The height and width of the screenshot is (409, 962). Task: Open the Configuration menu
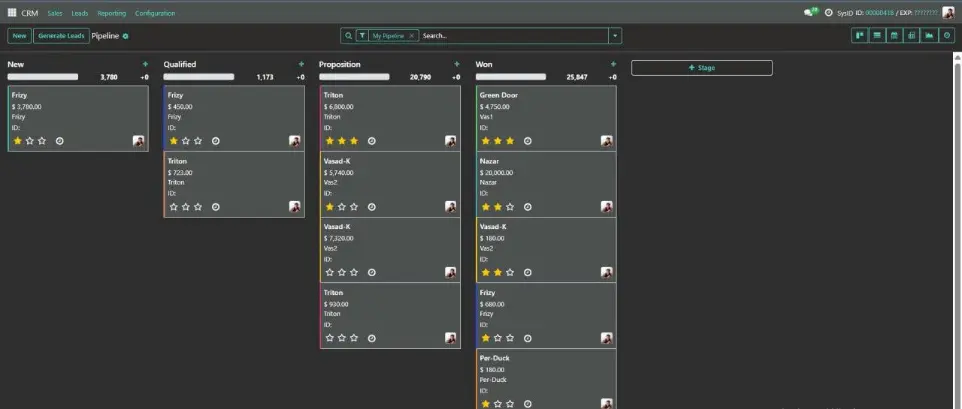coord(155,13)
